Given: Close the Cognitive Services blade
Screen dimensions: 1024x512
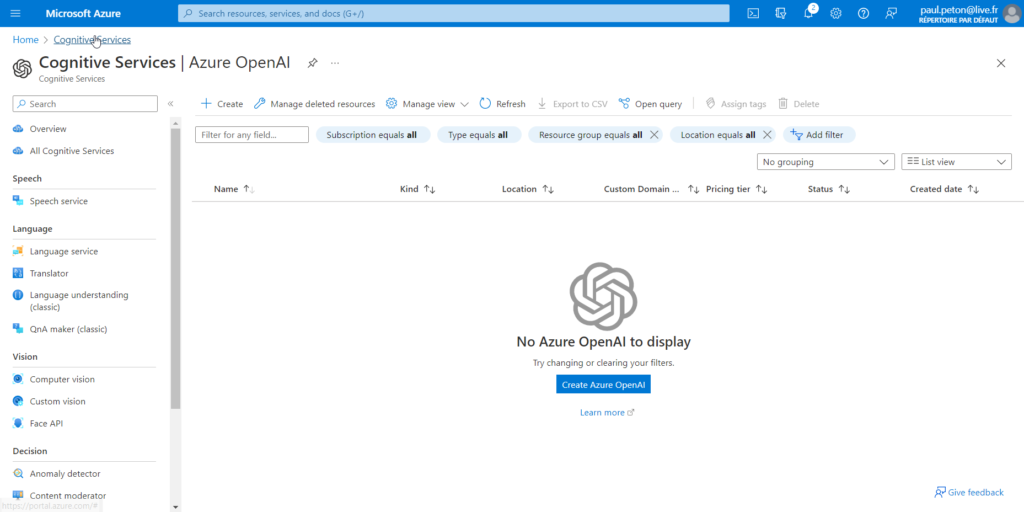Looking at the screenshot, I should pos(1000,63).
